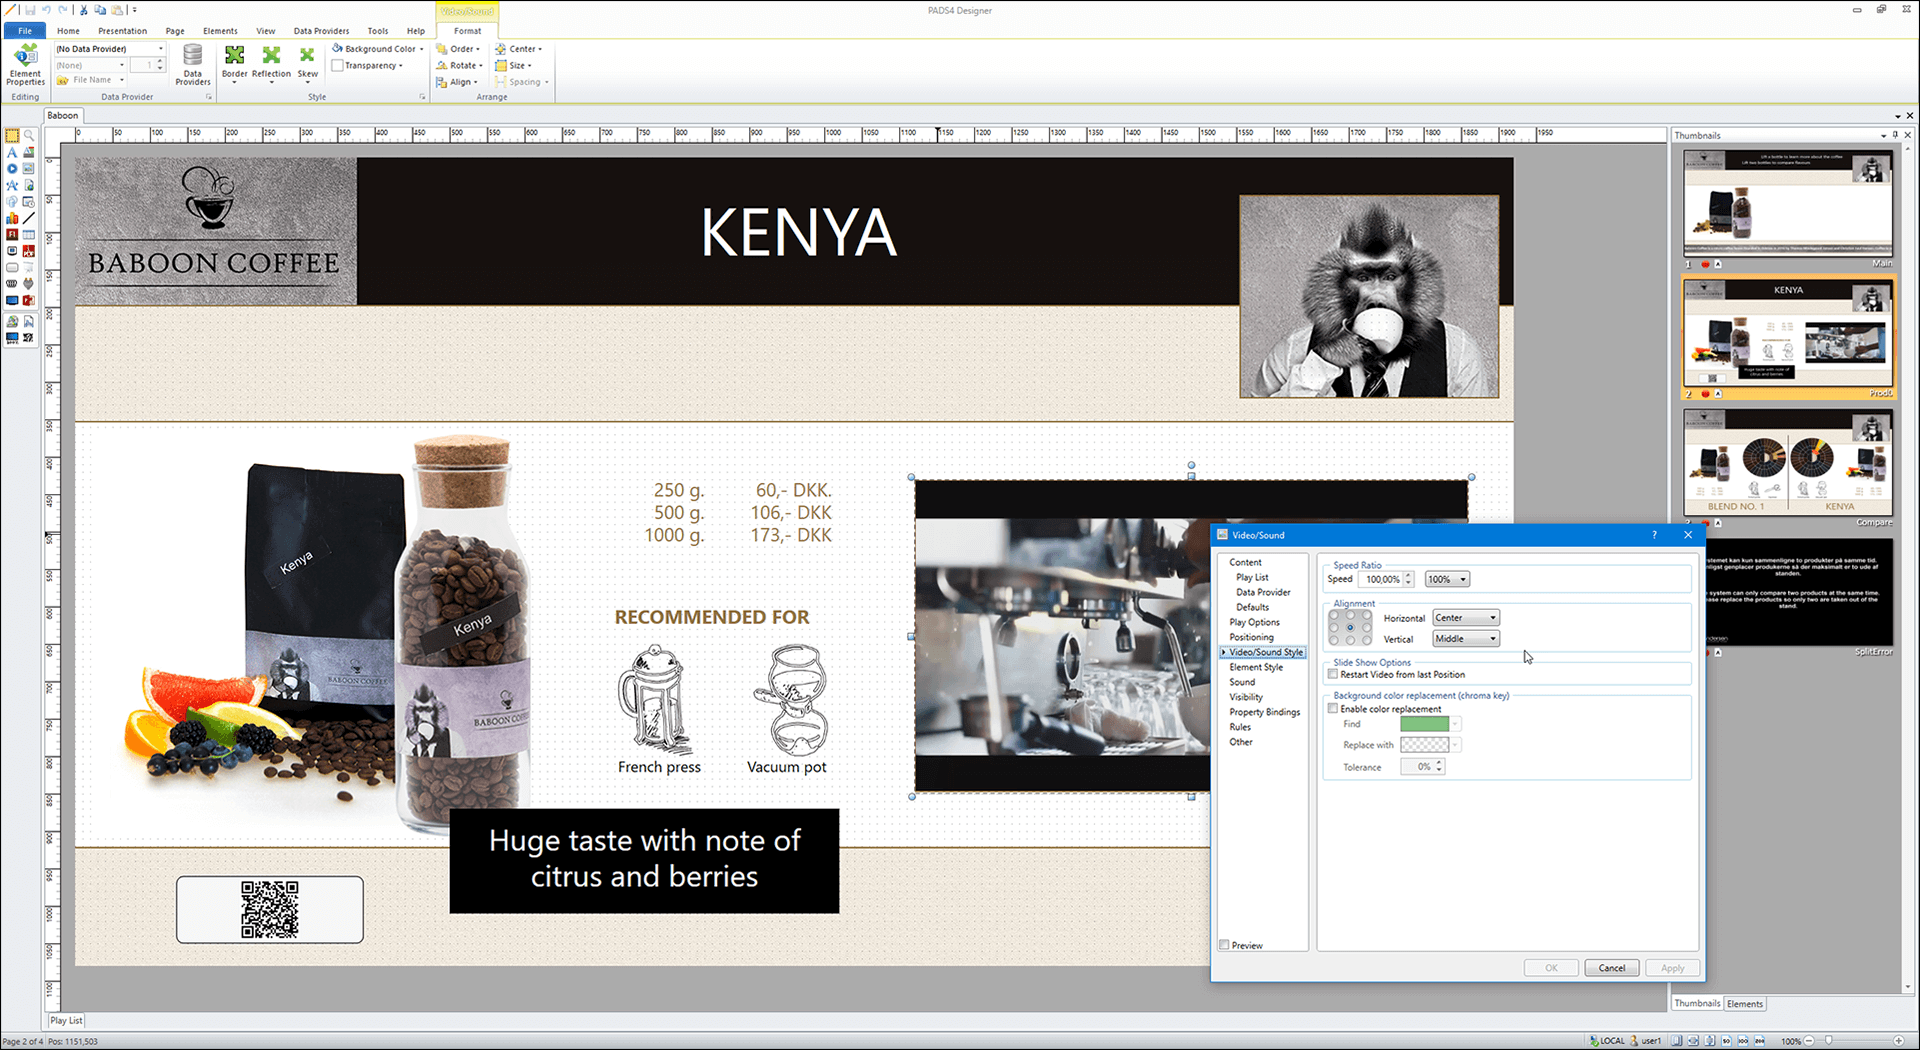Choose the magnifier zoom tool

point(29,136)
